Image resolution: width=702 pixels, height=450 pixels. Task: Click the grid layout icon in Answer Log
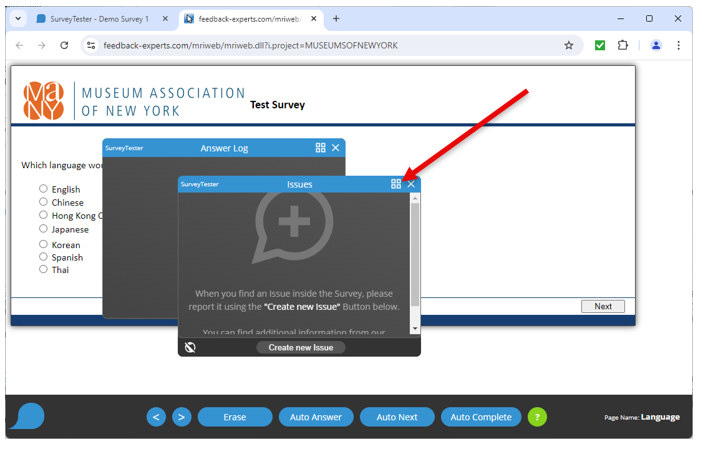[x=321, y=148]
